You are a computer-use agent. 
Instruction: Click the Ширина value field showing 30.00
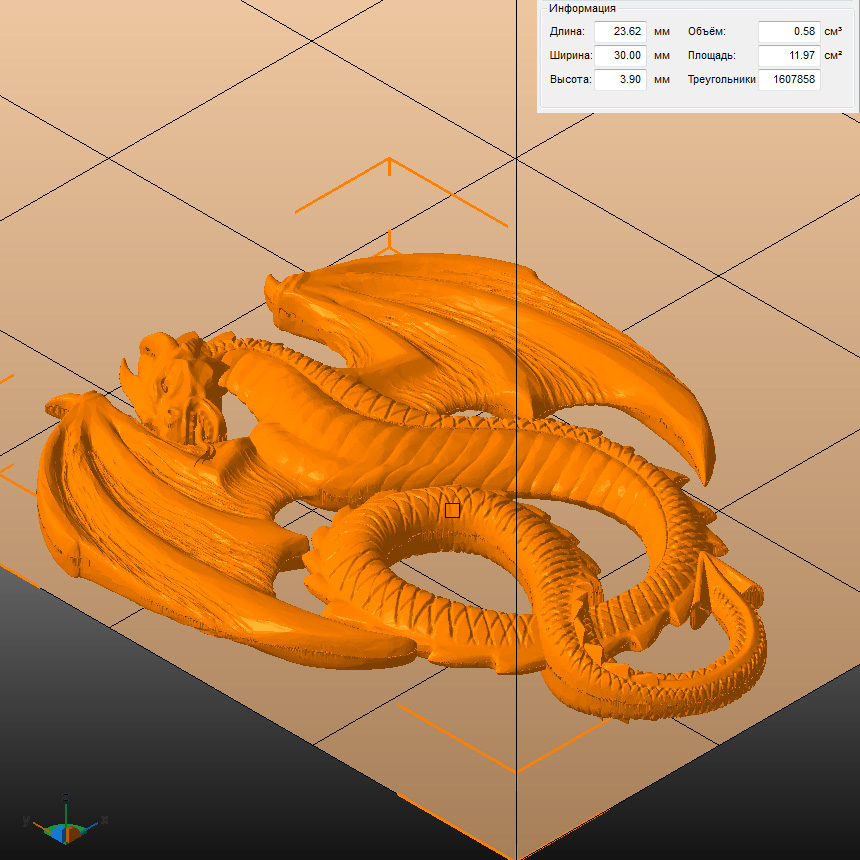[619, 55]
